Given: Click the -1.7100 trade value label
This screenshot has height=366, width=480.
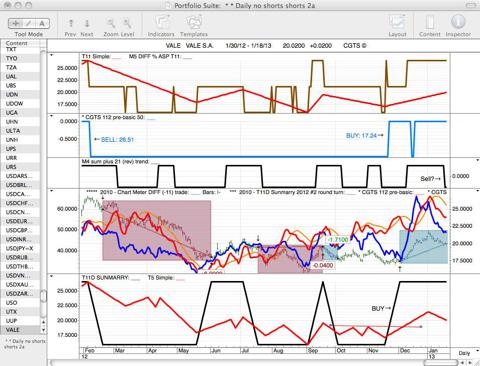Looking at the screenshot, I should 337,239.
